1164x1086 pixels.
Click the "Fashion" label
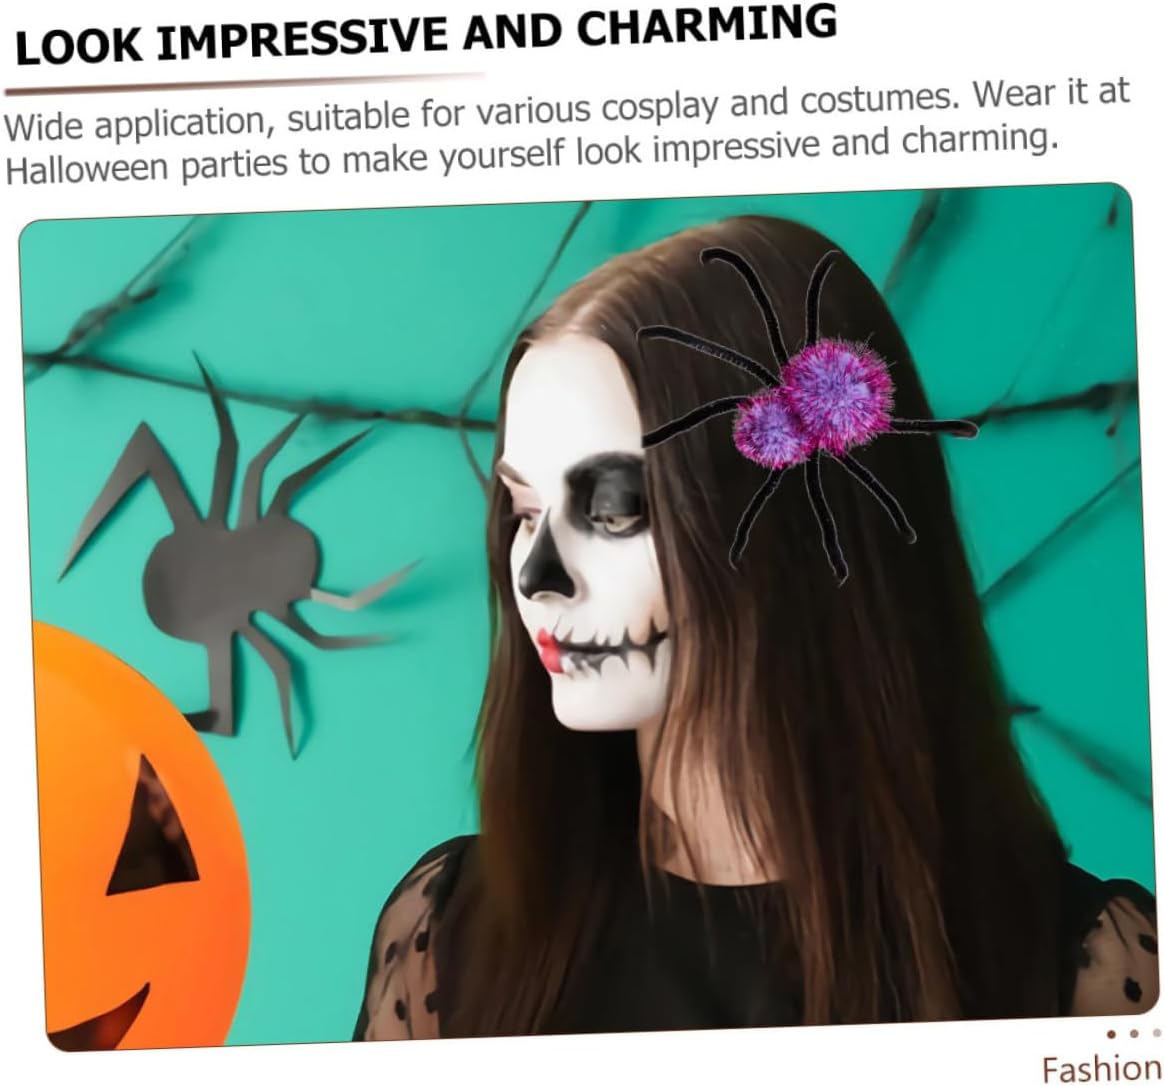point(1101,1068)
